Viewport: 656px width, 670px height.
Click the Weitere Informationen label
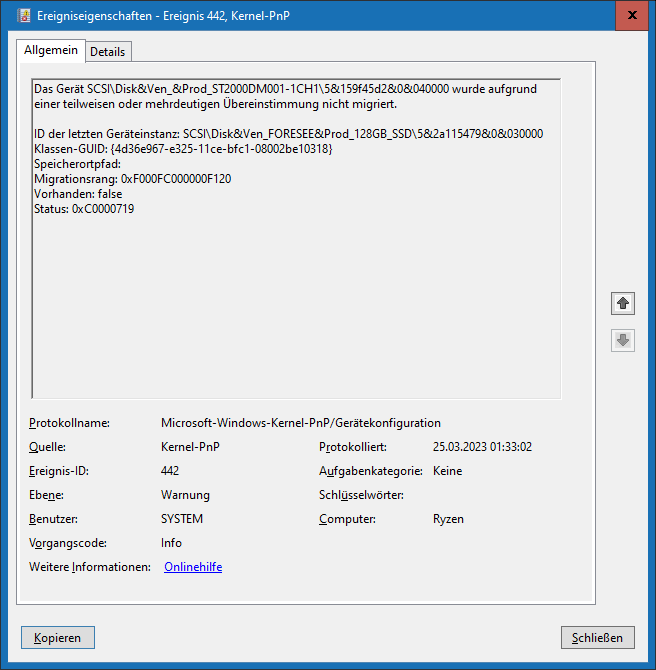tap(90, 567)
